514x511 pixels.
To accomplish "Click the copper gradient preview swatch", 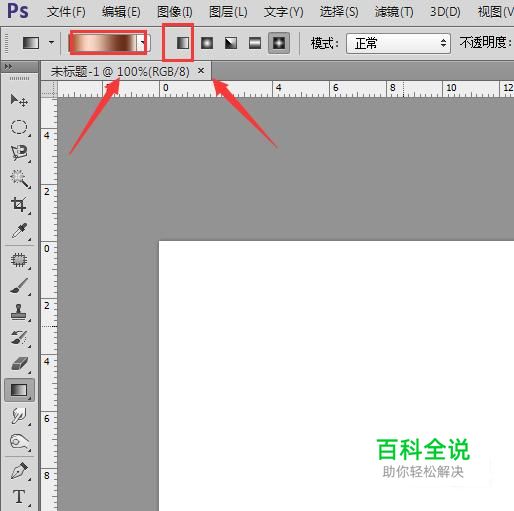I will 104,42.
